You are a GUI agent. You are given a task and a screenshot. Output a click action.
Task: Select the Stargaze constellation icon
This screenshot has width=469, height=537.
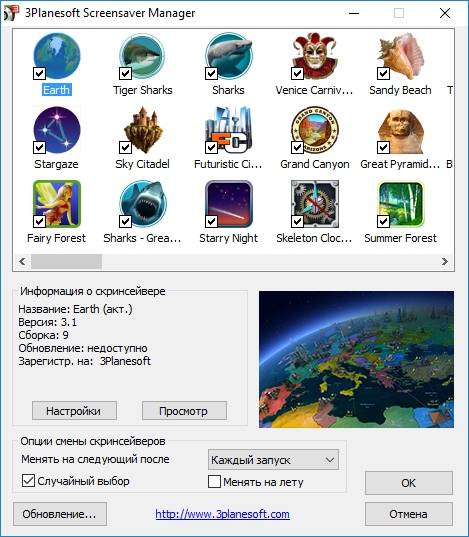click(x=57, y=130)
